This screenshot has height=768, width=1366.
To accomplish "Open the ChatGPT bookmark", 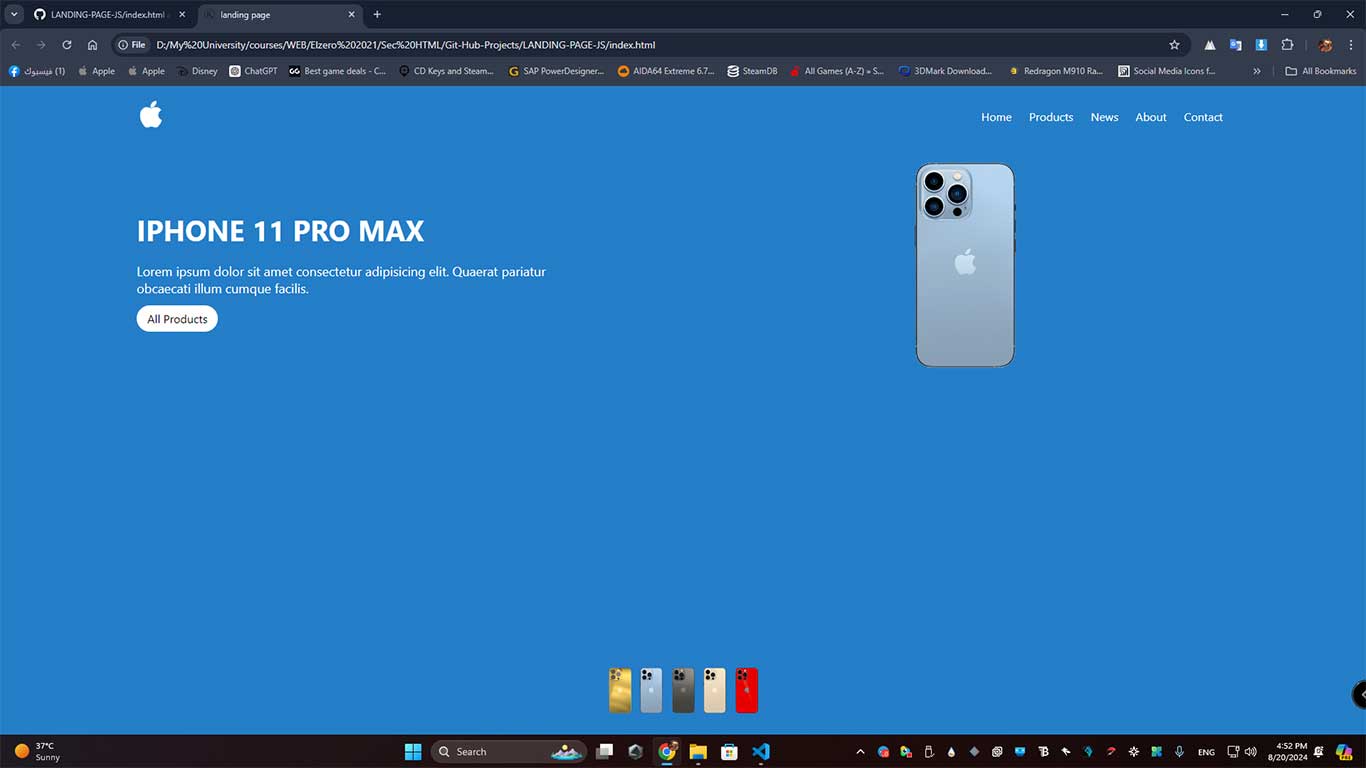I will 253,71.
